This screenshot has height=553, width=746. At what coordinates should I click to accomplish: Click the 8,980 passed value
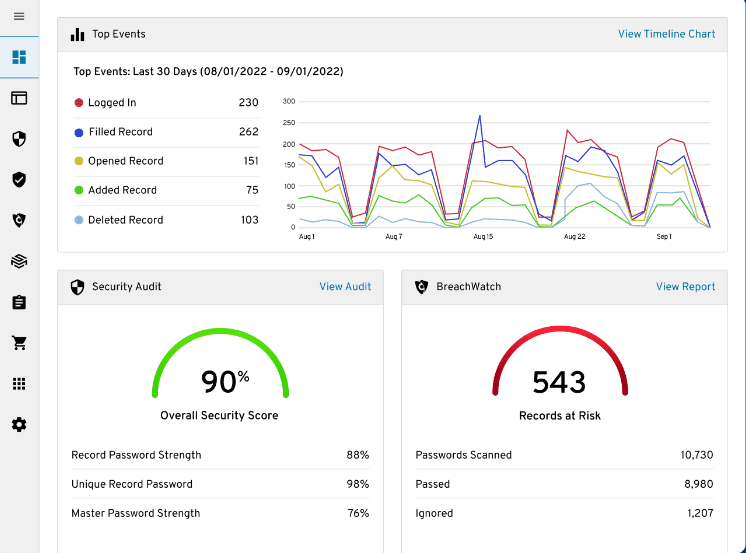699,484
